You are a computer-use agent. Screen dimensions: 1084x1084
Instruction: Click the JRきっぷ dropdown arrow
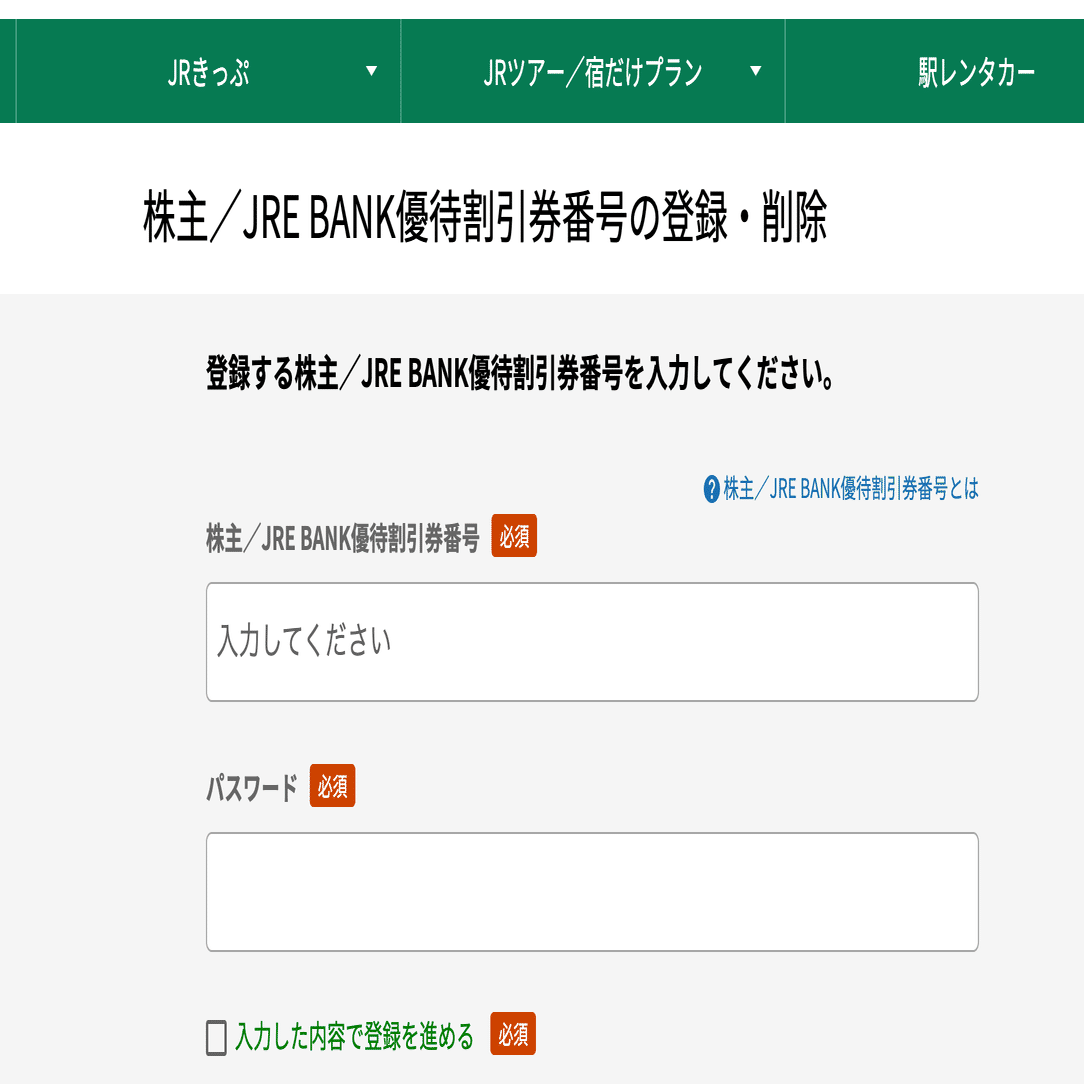click(x=372, y=71)
